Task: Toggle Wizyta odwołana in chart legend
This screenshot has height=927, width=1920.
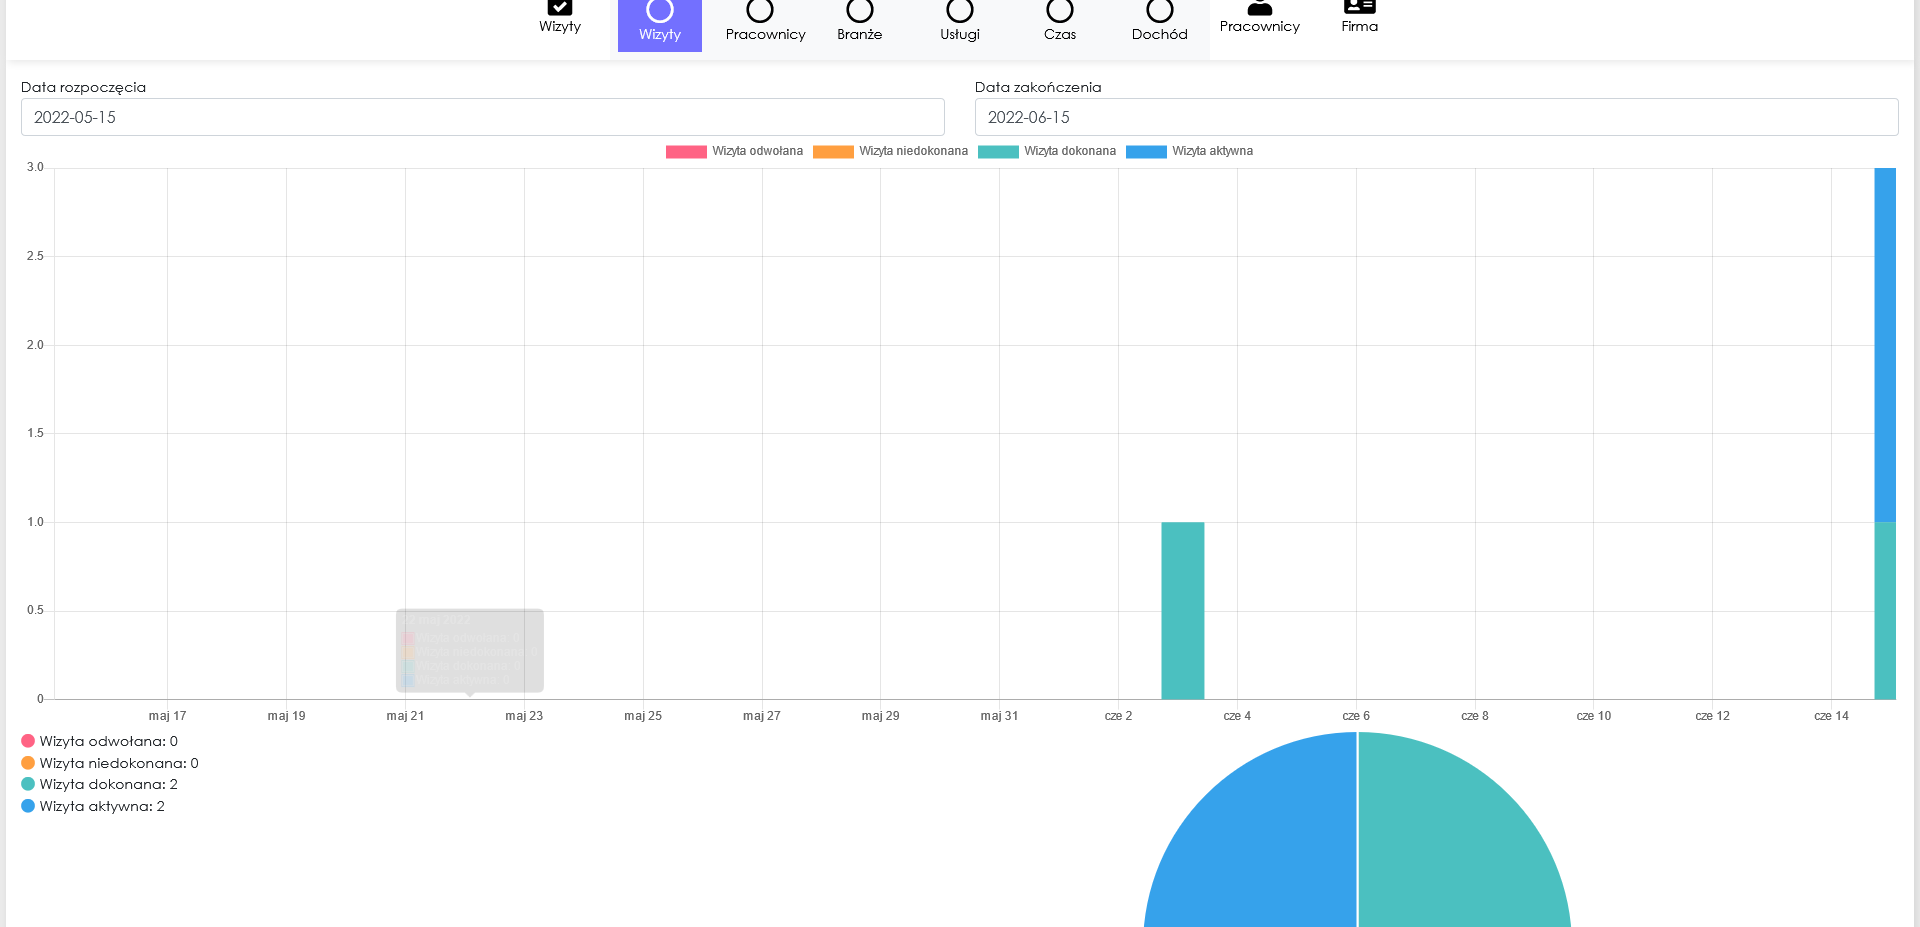Action: point(735,152)
